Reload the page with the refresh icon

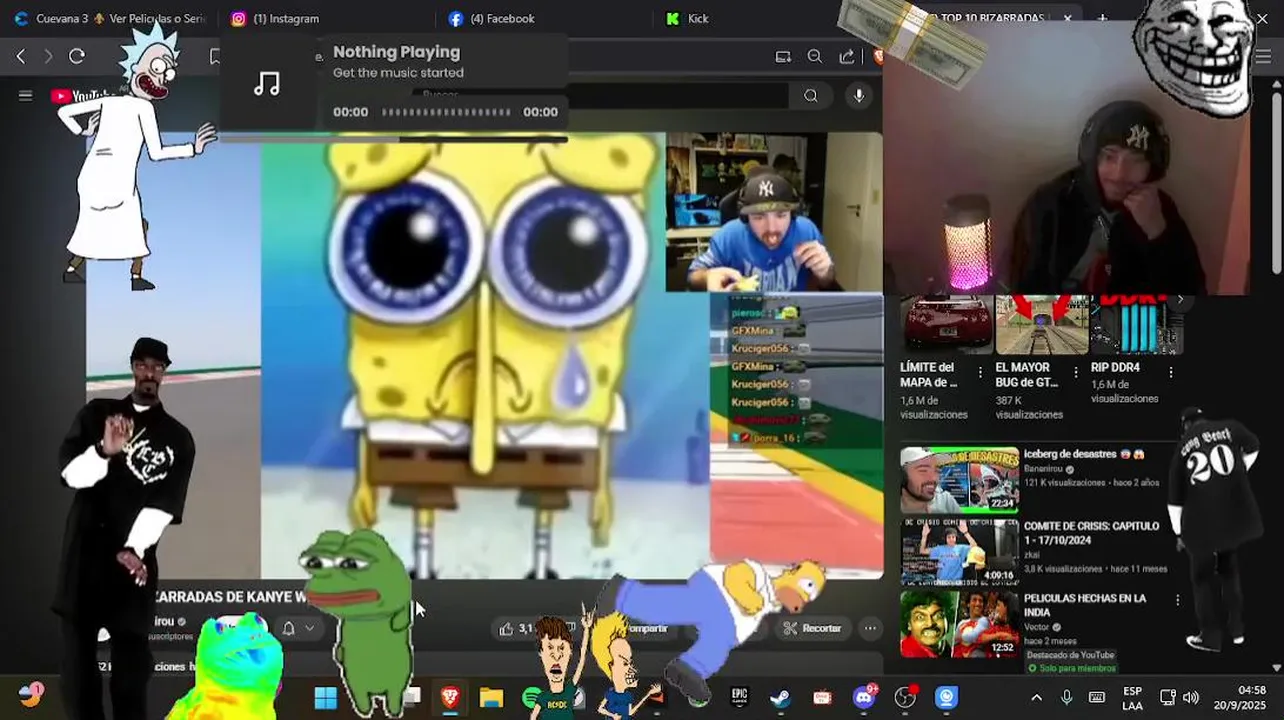77,56
